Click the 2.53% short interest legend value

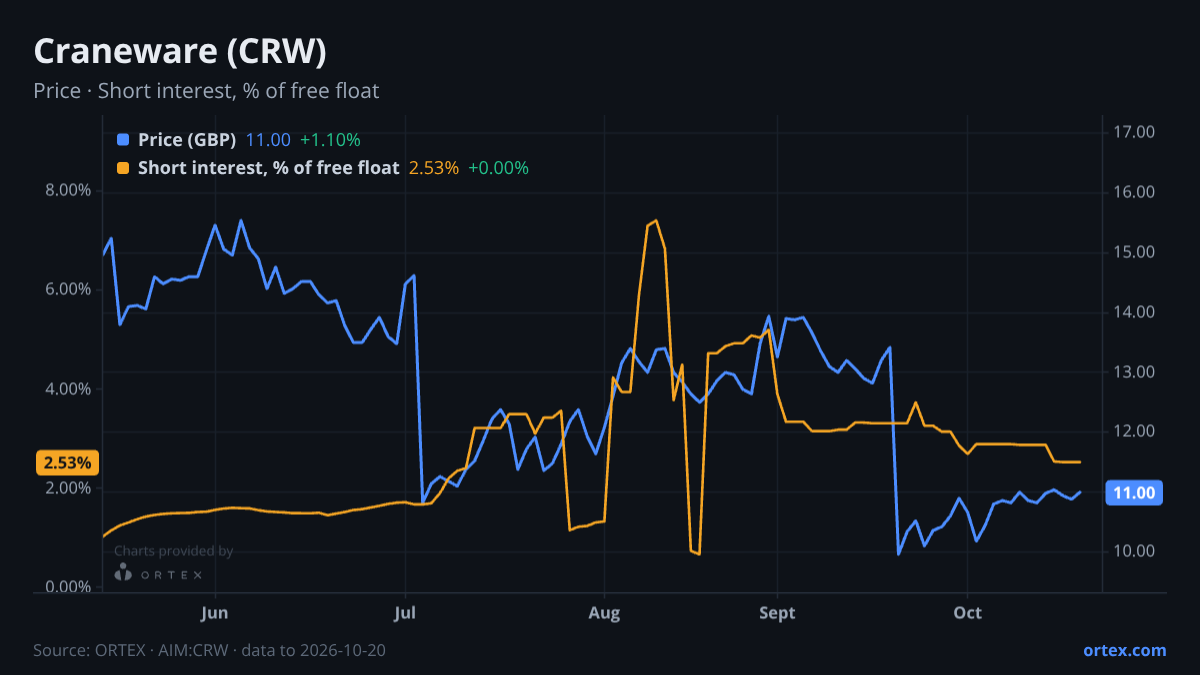(434, 168)
